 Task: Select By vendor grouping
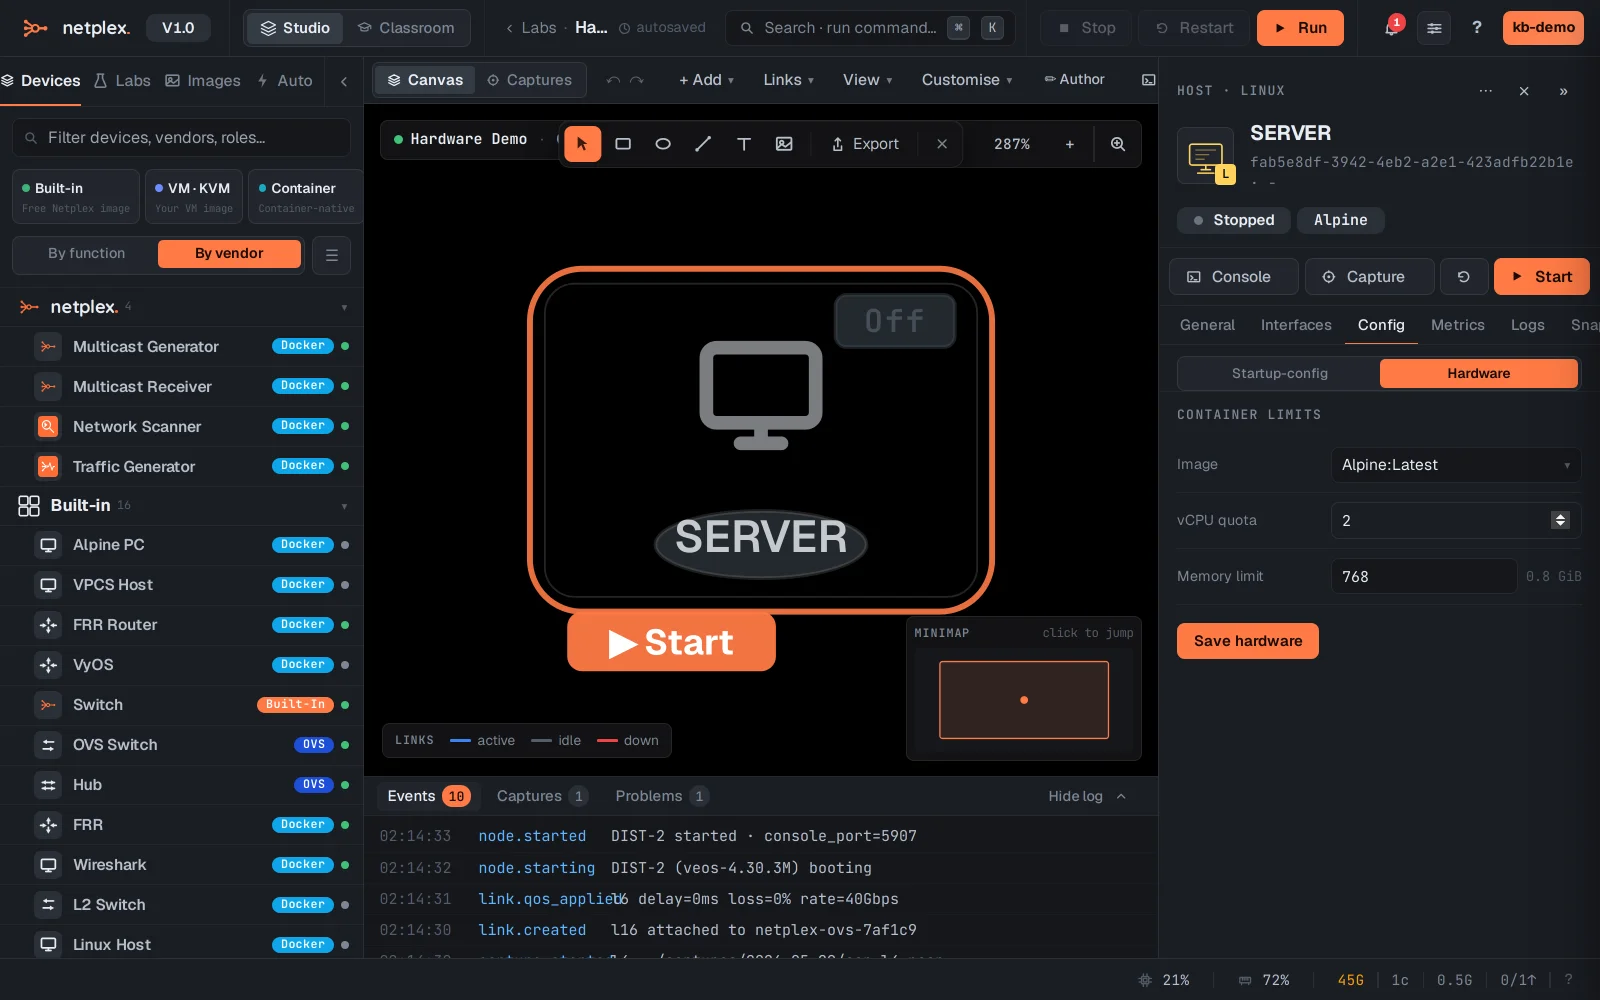coord(229,254)
